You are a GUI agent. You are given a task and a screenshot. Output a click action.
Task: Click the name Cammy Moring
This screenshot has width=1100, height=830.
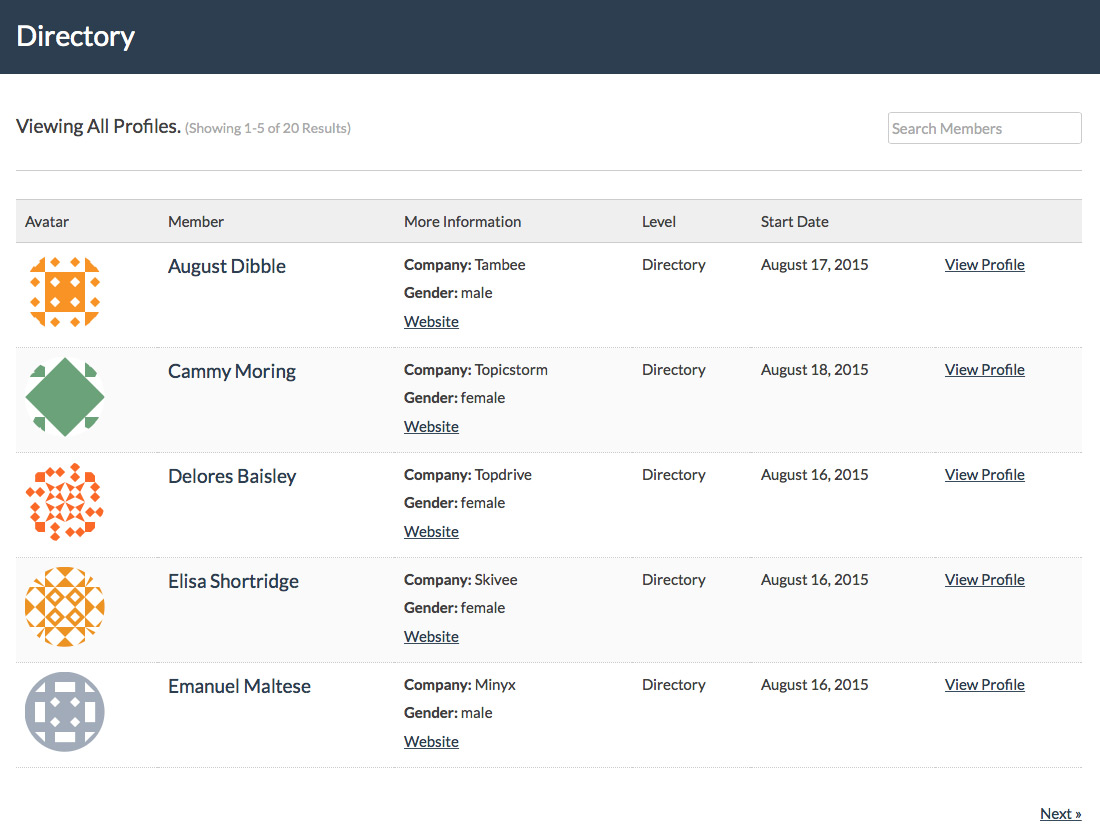[232, 372]
